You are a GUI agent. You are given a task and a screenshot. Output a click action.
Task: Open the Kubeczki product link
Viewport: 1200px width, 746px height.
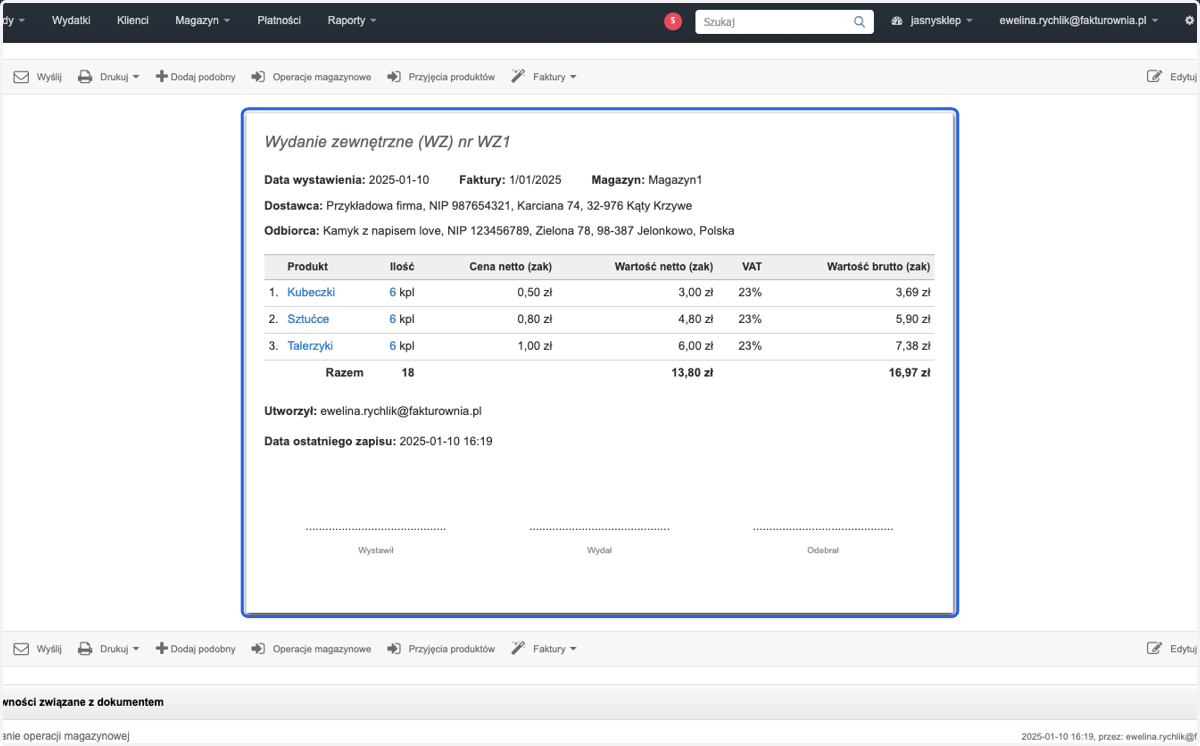pos(311,292)
